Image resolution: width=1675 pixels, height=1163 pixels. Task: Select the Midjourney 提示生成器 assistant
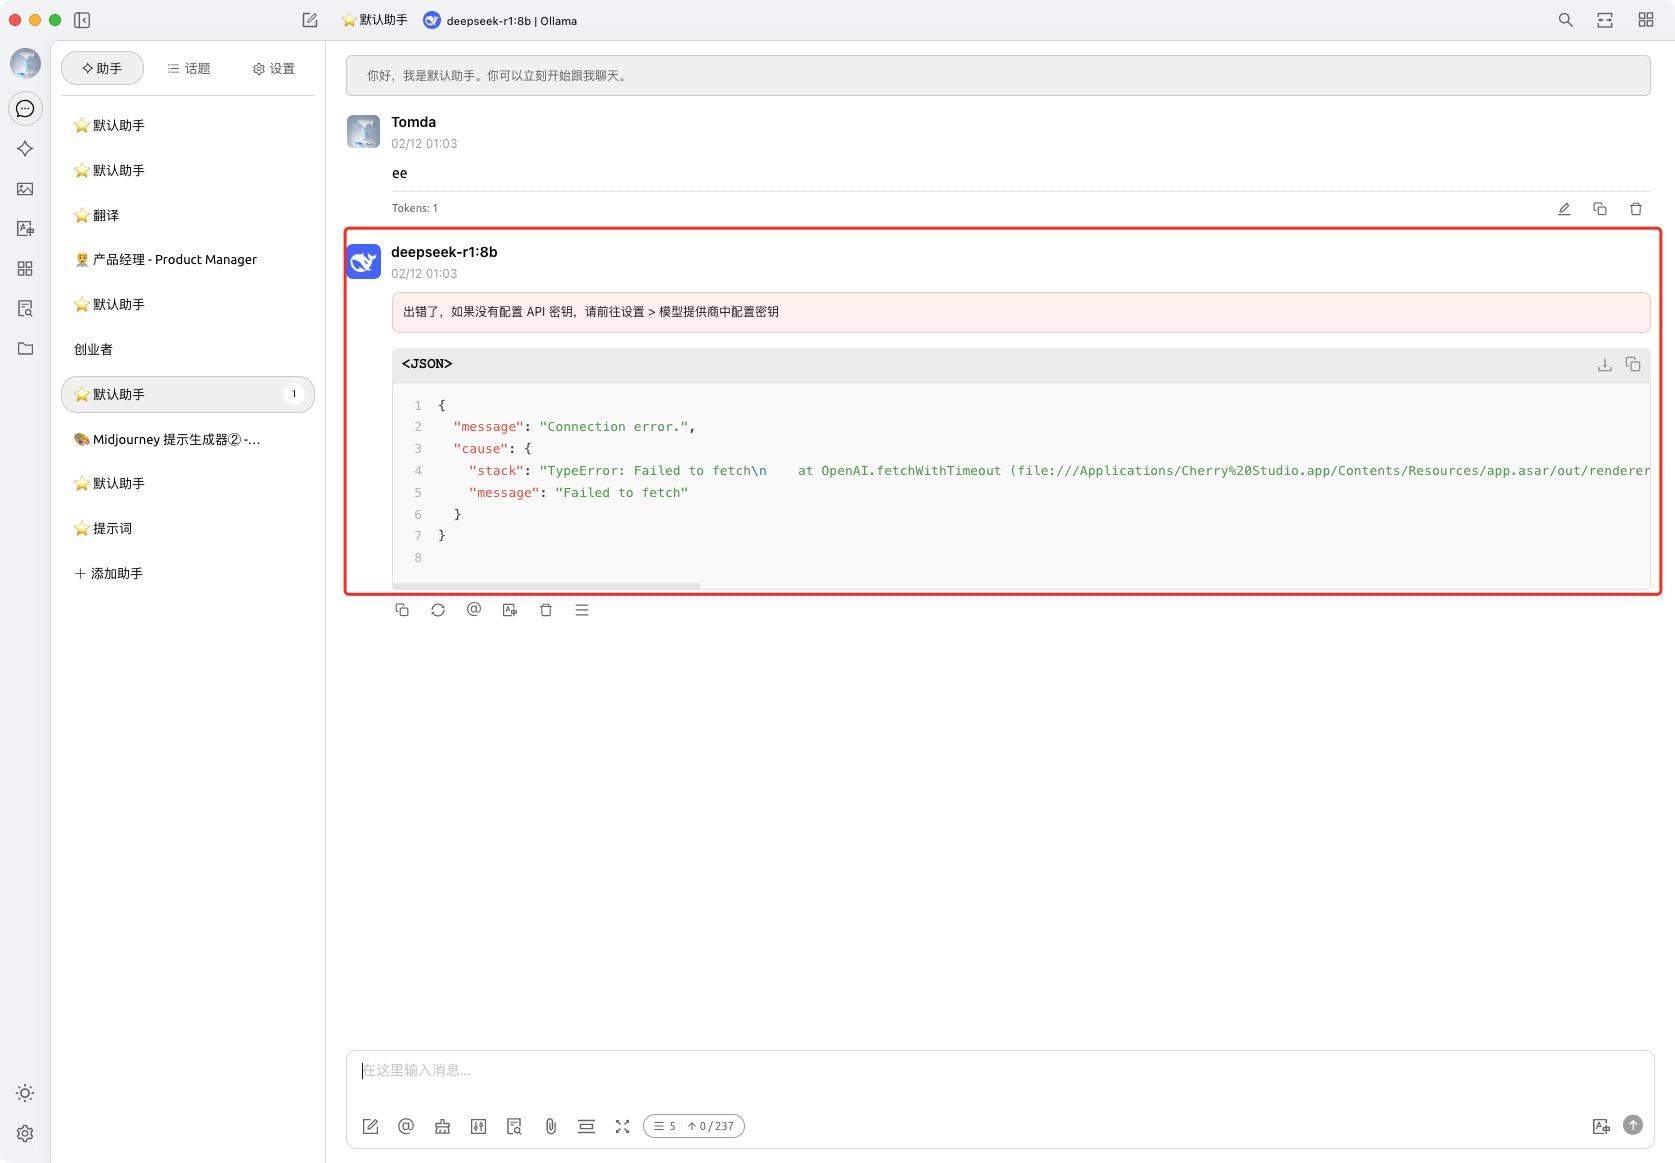coord(188,439)
